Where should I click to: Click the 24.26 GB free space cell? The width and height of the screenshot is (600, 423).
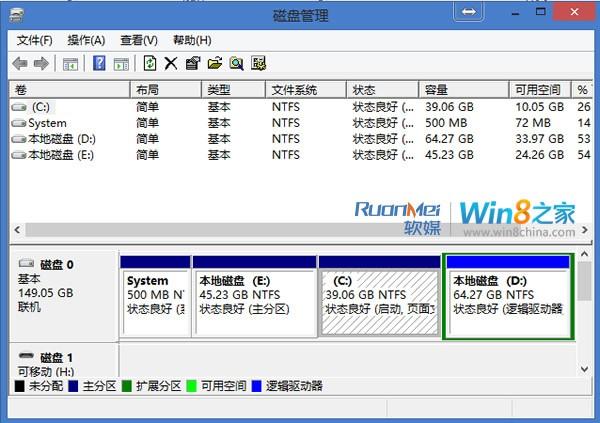point(540,155)
